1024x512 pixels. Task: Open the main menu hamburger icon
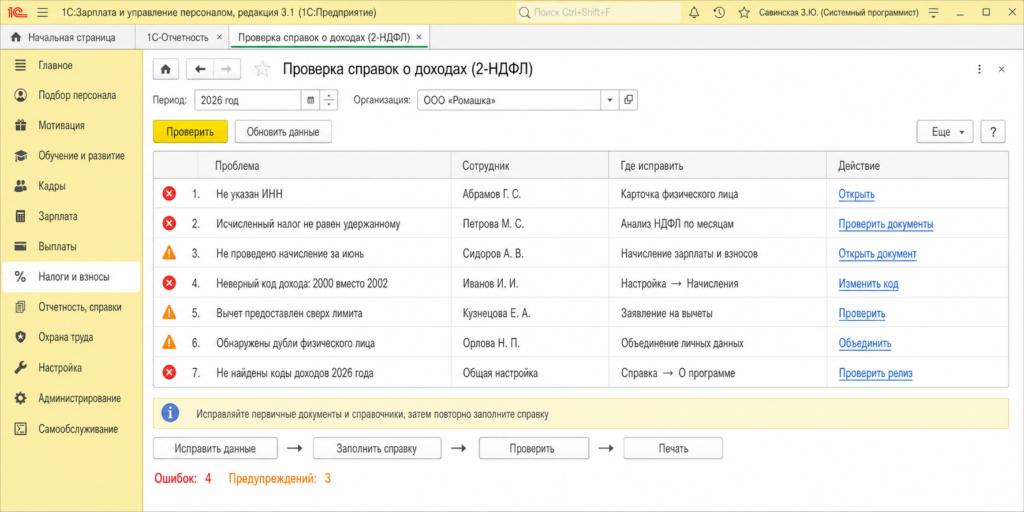click(x=43, y=12)
